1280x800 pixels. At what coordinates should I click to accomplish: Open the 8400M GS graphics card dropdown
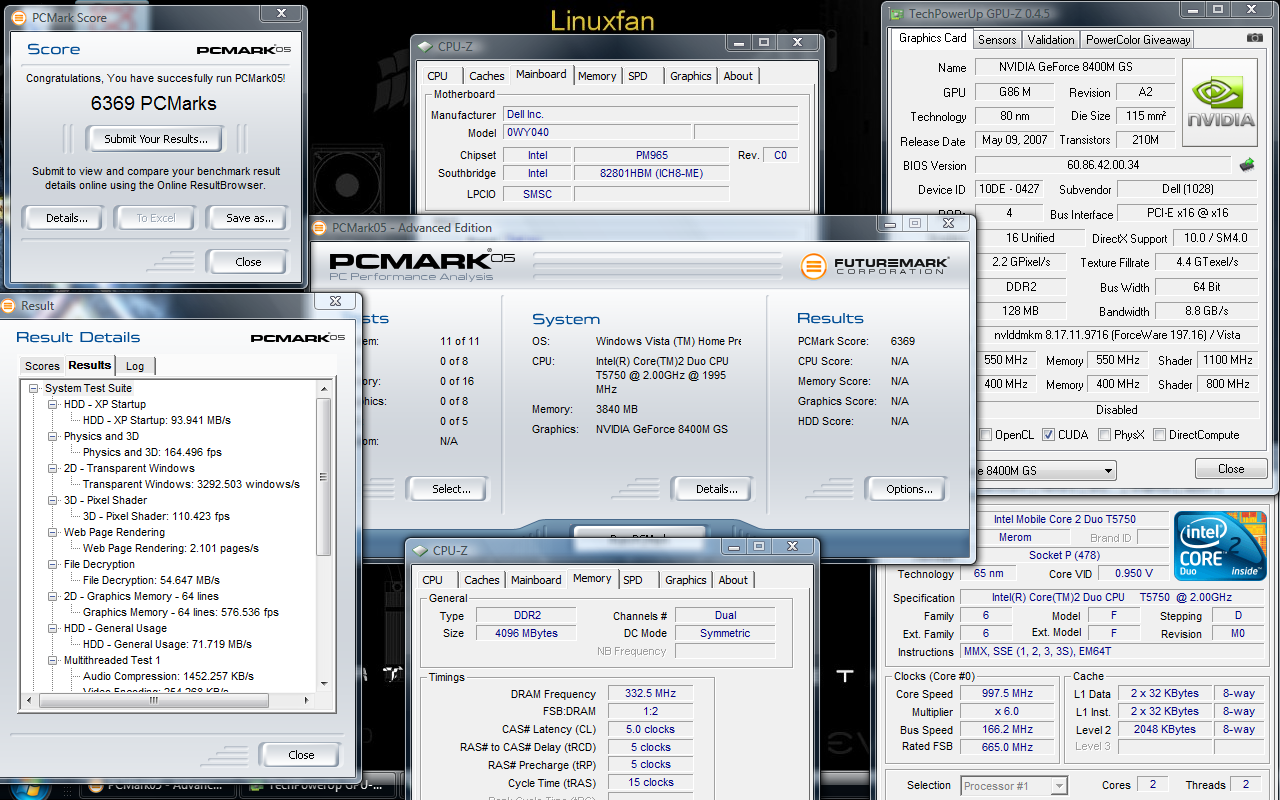pos(1107,471)
